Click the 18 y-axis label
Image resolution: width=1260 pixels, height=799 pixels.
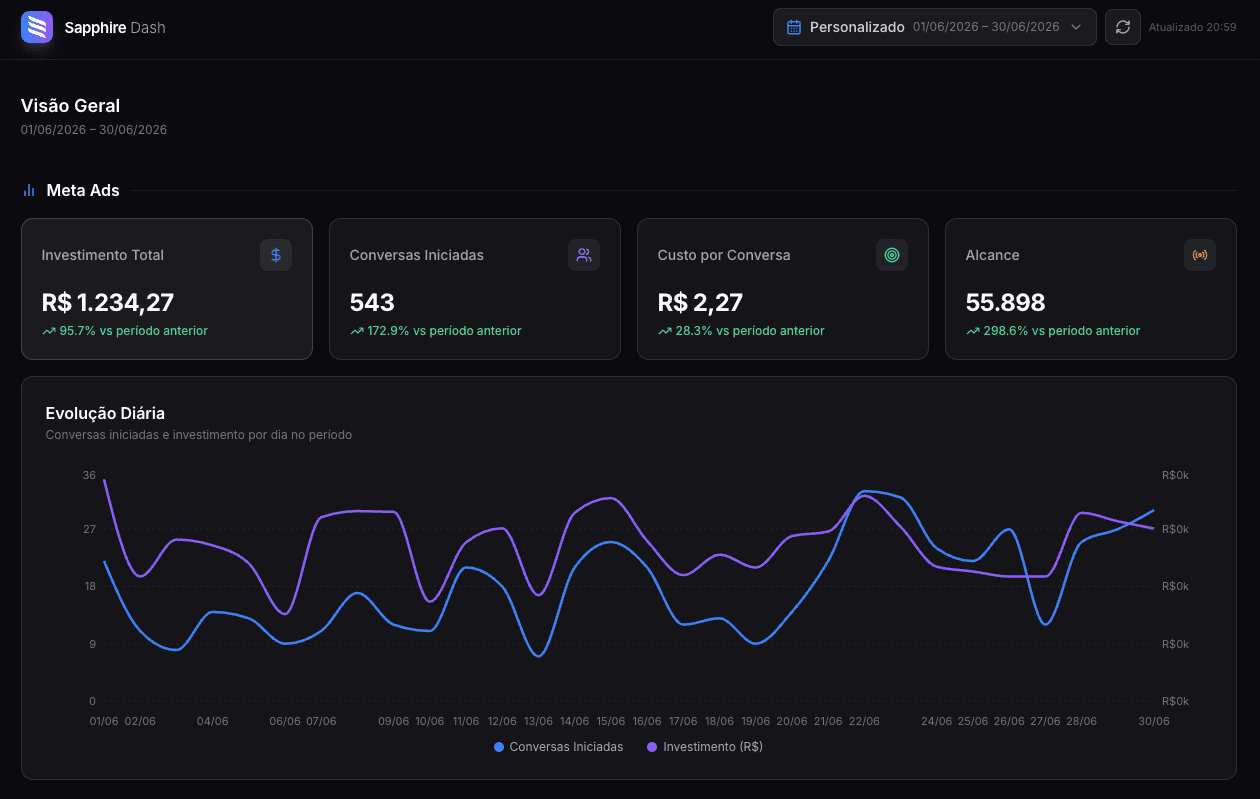click(89, 586)
